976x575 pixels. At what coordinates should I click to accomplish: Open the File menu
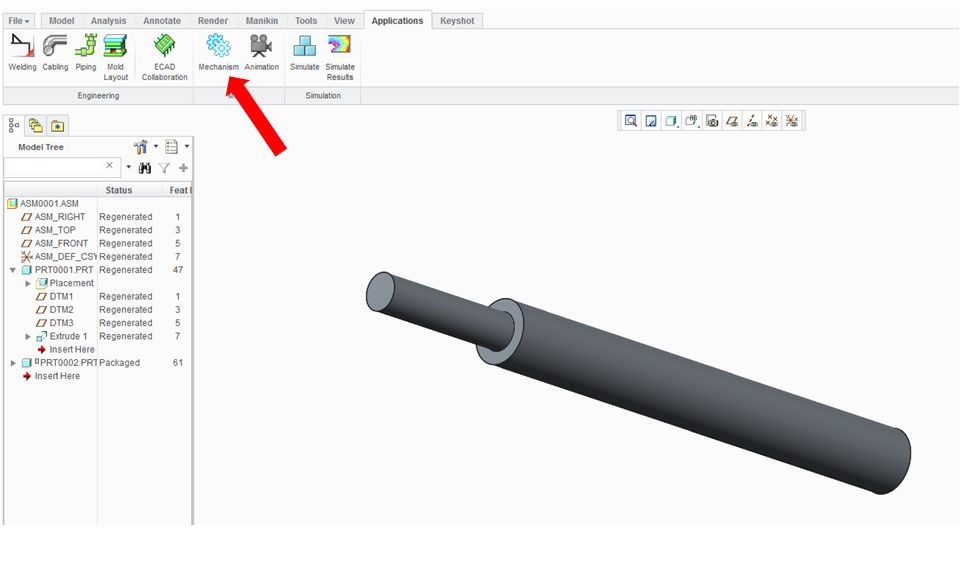click(x=19, y=21)
